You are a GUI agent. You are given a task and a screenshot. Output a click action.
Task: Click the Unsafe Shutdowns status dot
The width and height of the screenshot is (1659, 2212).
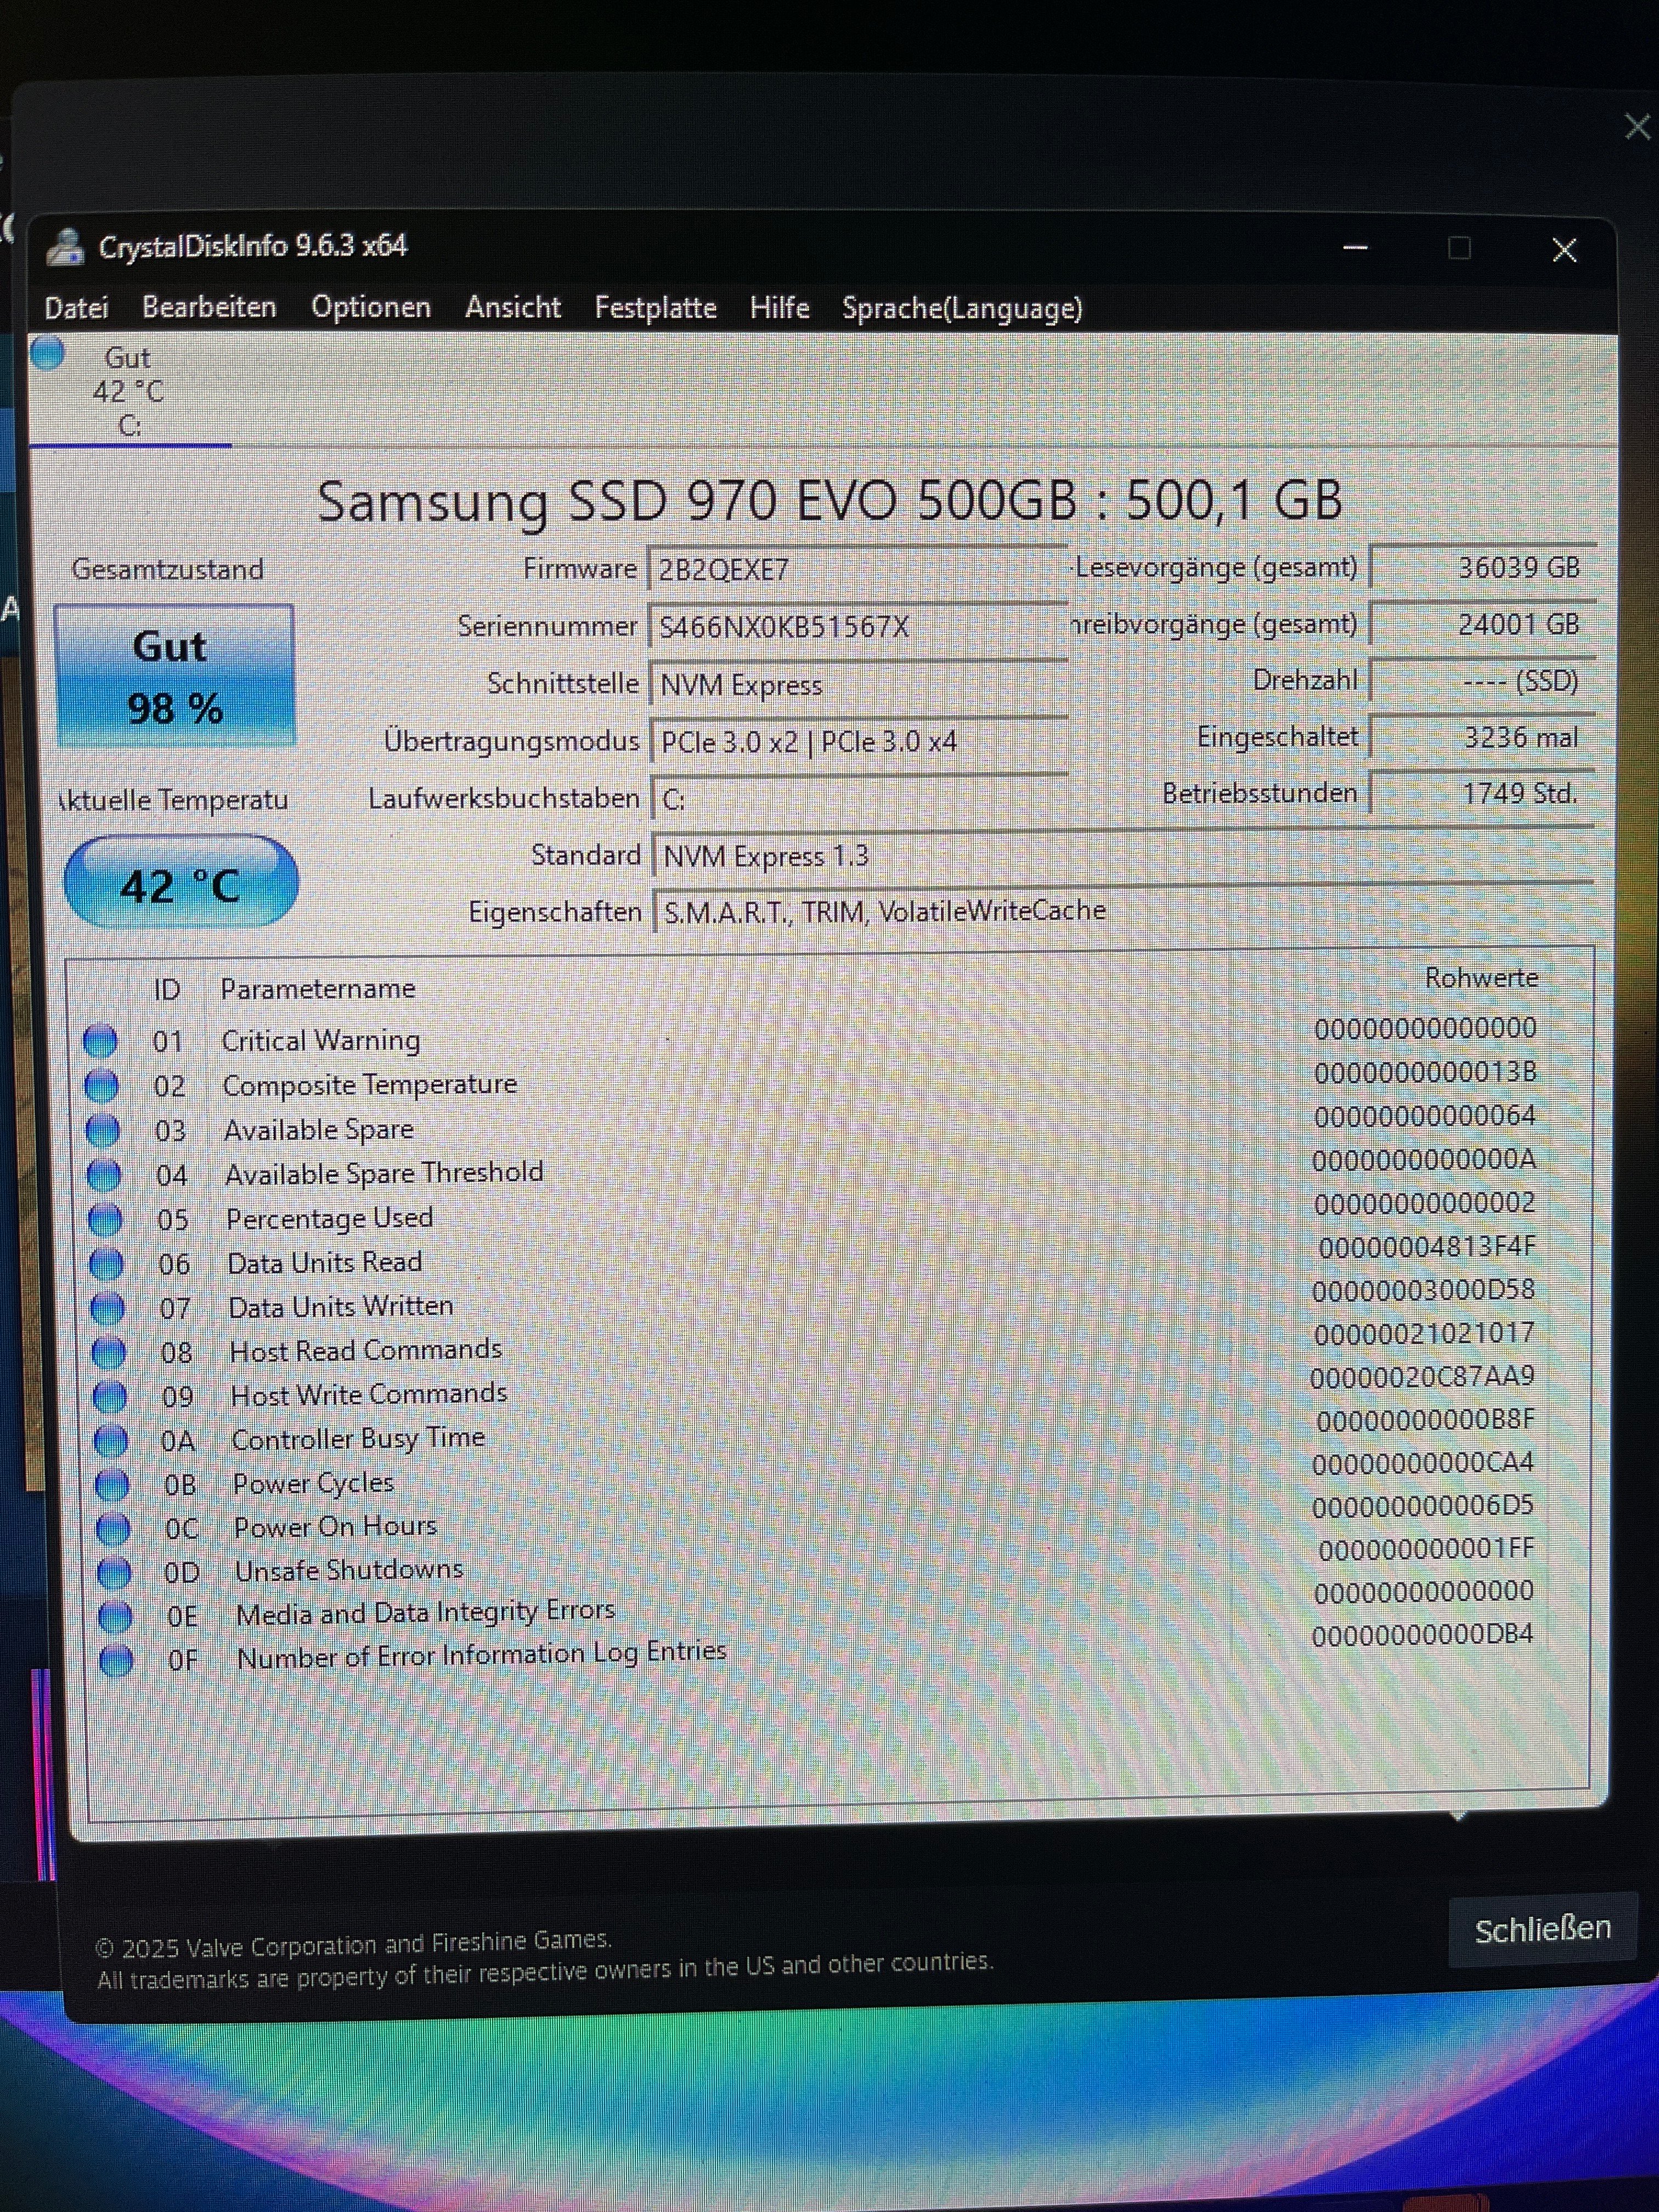coord(114,1572)
